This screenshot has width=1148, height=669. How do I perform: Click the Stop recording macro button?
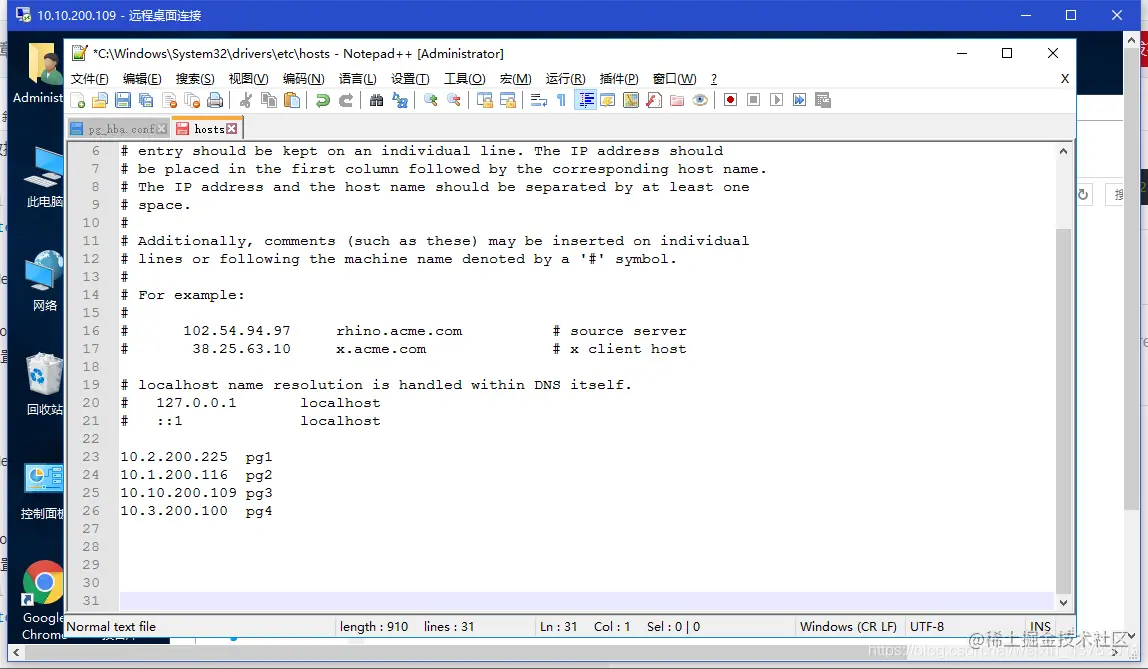(753, 100)
